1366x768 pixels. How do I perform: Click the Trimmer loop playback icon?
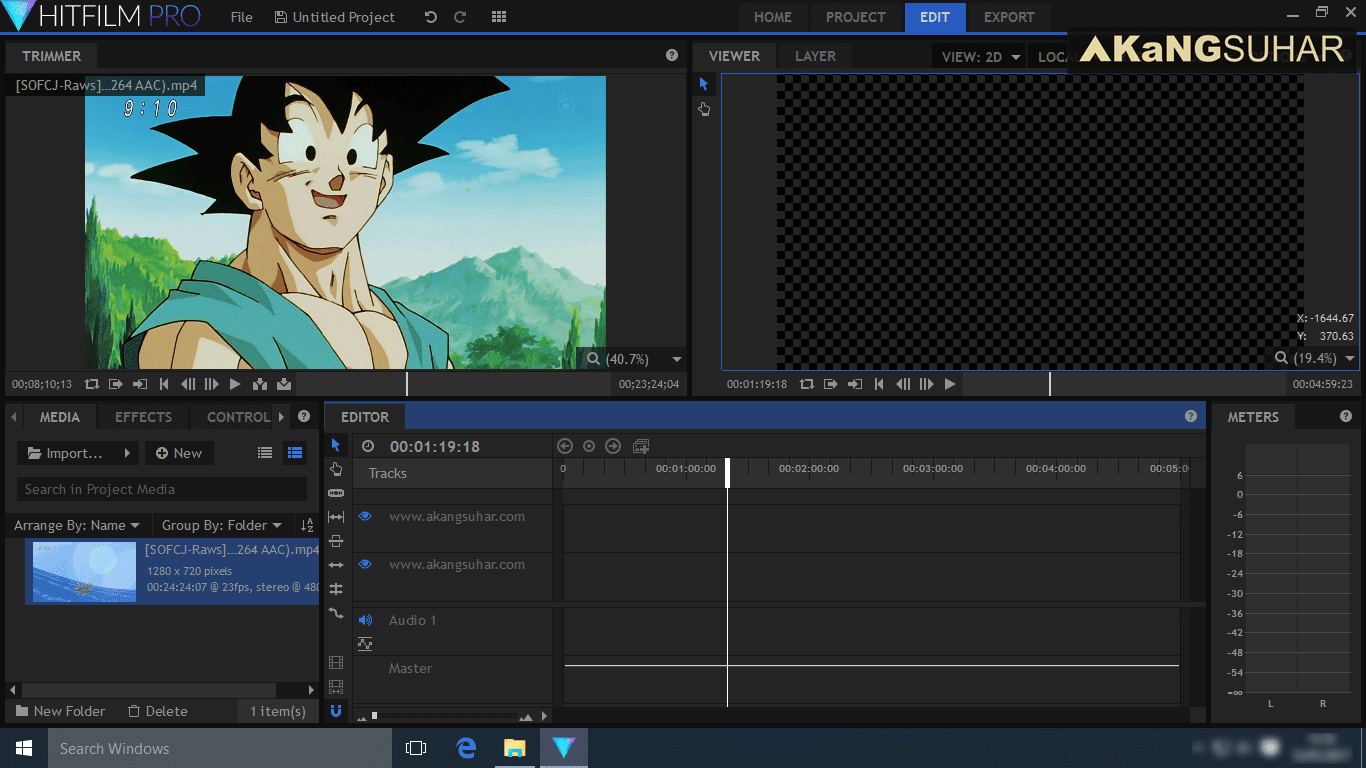pos(92,384)
